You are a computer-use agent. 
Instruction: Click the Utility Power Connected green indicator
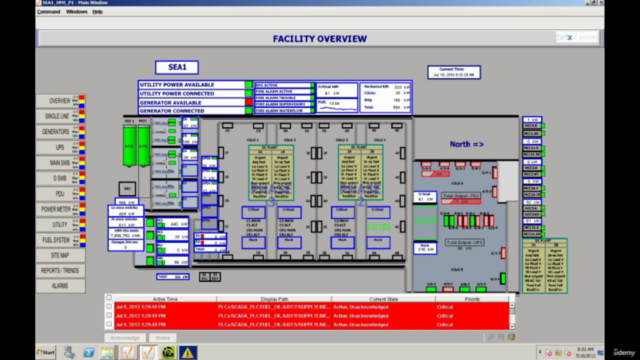point(249,93)
